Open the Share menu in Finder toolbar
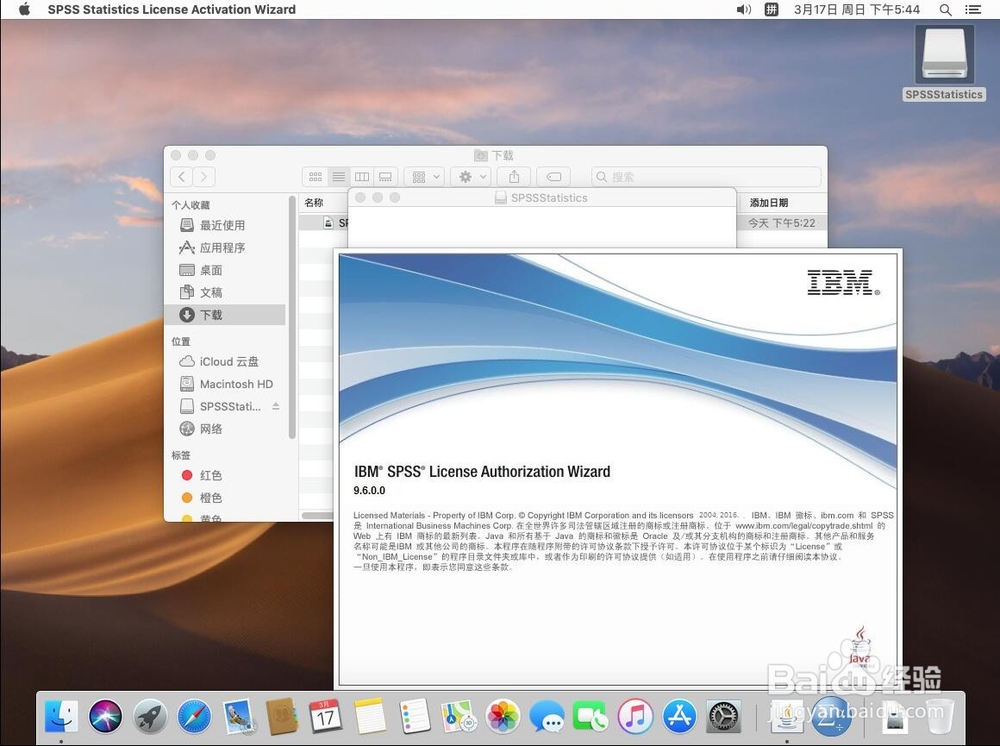The width and height of the screenshot is (1000, 746). (513, 176)
